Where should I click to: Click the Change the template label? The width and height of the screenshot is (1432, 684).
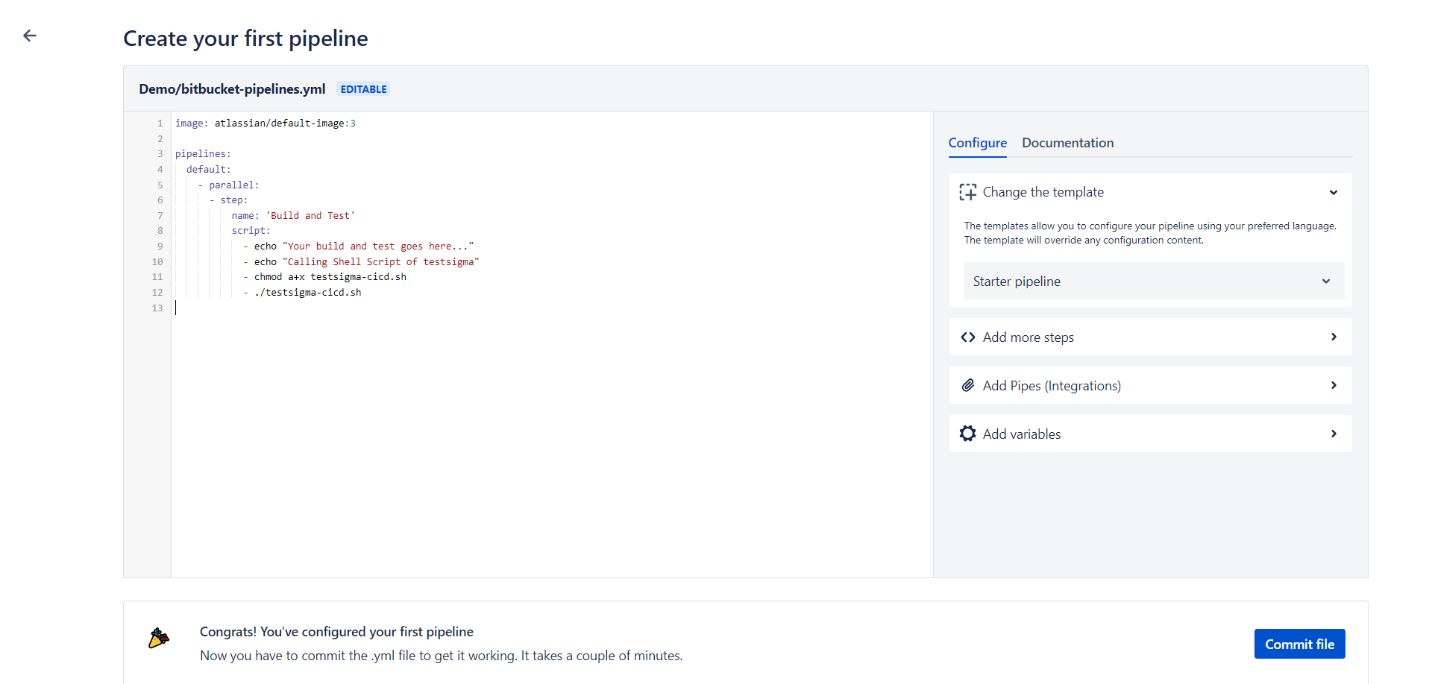pos(1043,192)
